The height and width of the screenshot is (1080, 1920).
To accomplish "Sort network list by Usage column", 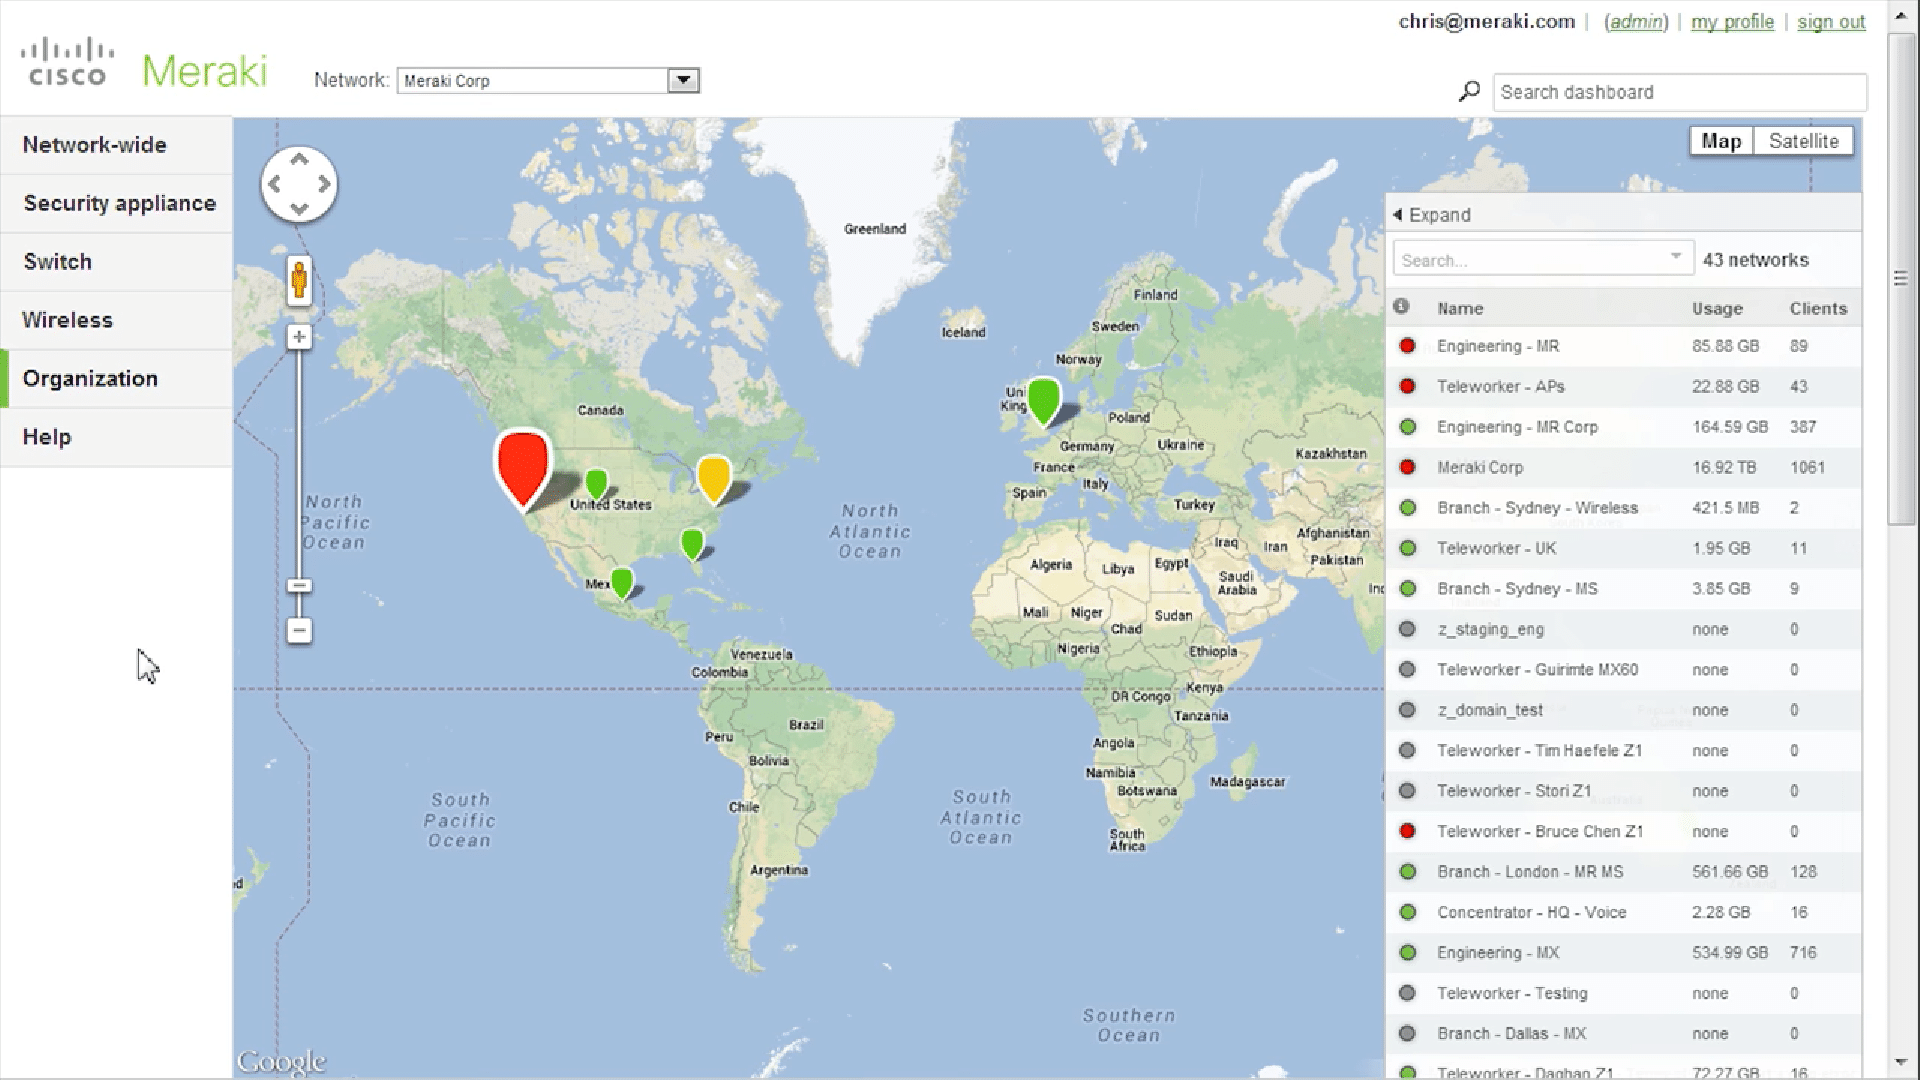I will pos(1717,309).
